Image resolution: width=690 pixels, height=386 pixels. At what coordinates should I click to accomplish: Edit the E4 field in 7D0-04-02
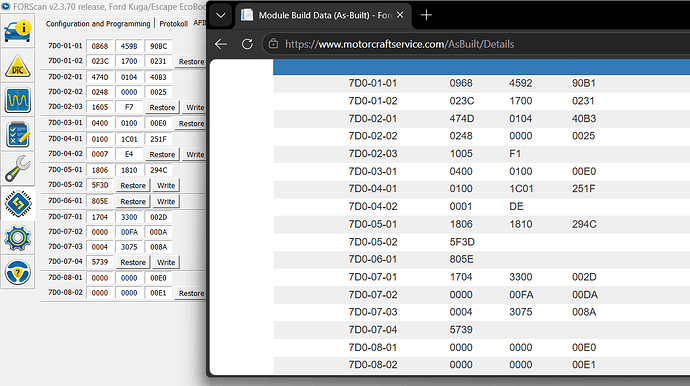tap(129, 154)
